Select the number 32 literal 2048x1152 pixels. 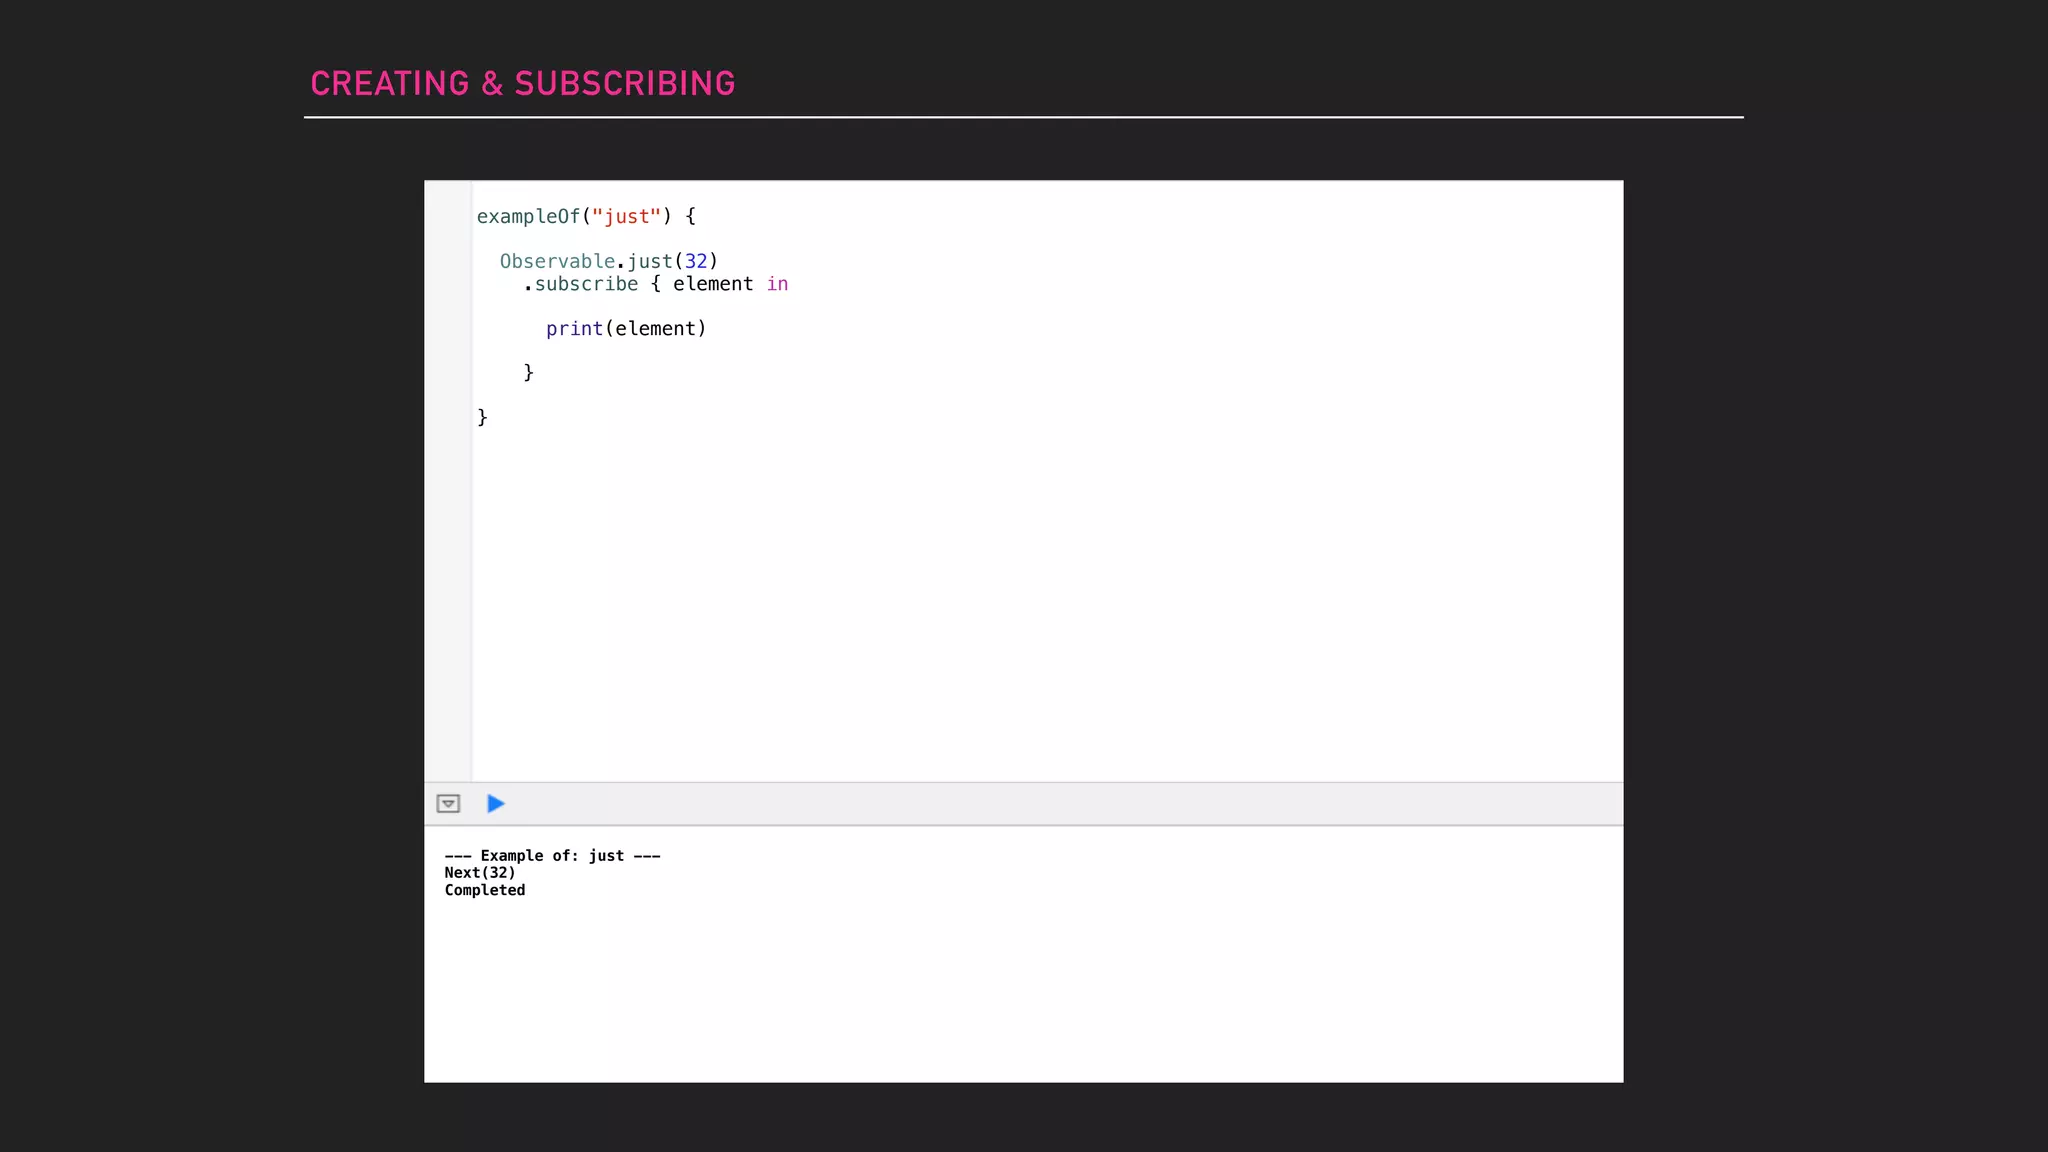pos(696,262)
